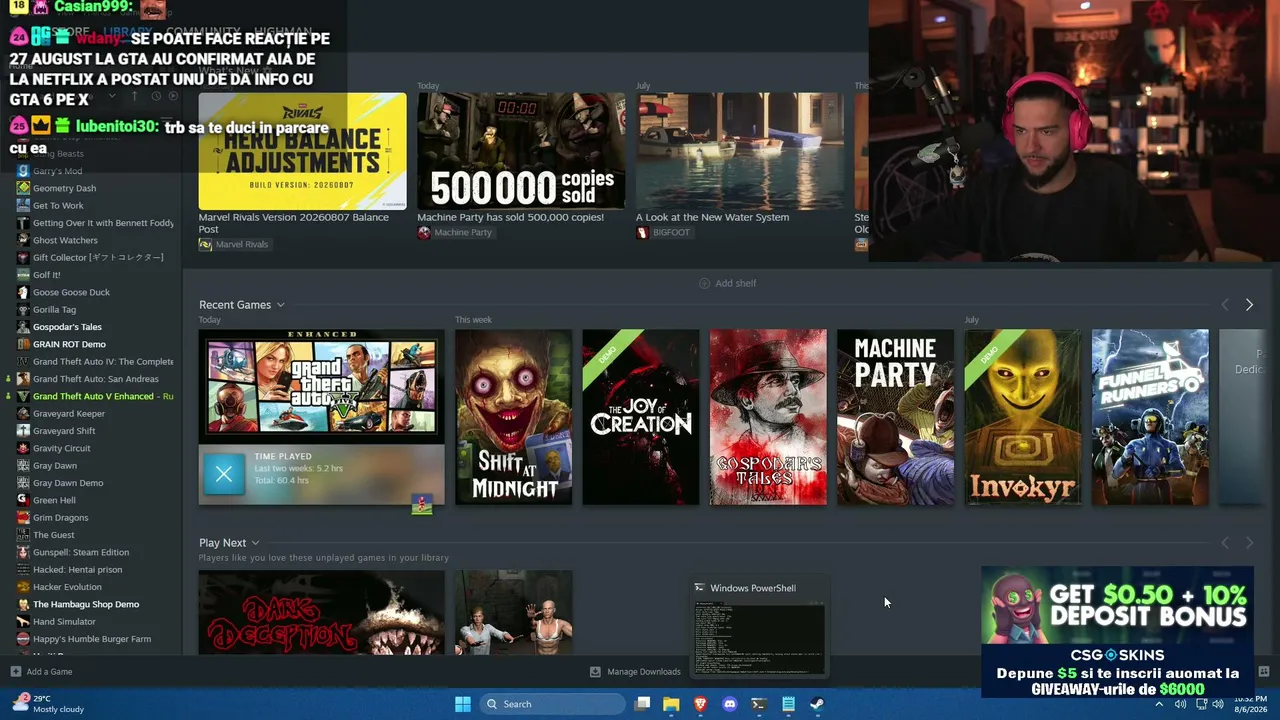
Task: Open Shift at Midnight game cover
Action: click(x=514, y=417)
